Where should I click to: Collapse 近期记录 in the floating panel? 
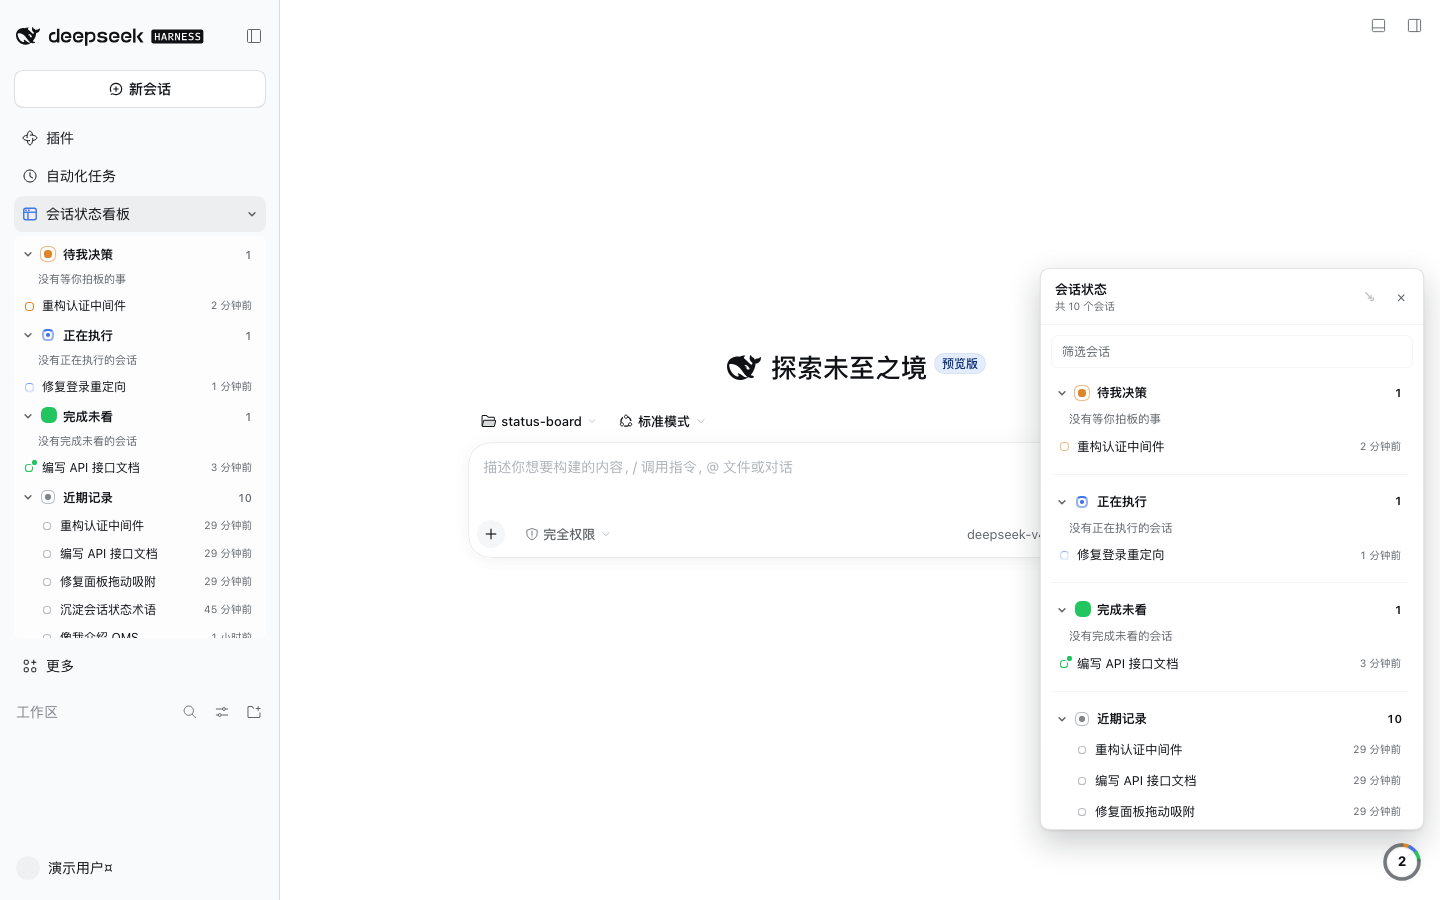pos(1062,719)
